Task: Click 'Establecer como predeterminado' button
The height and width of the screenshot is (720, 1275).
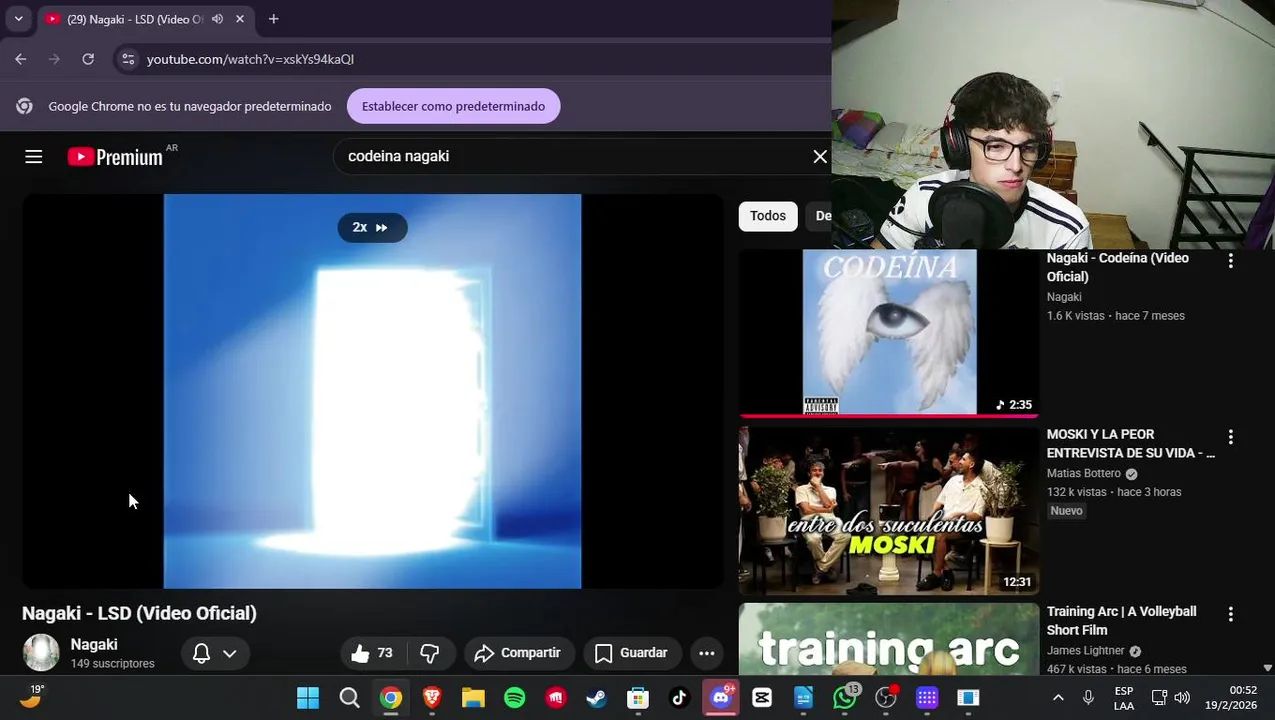Action: [x=453, y=106]
